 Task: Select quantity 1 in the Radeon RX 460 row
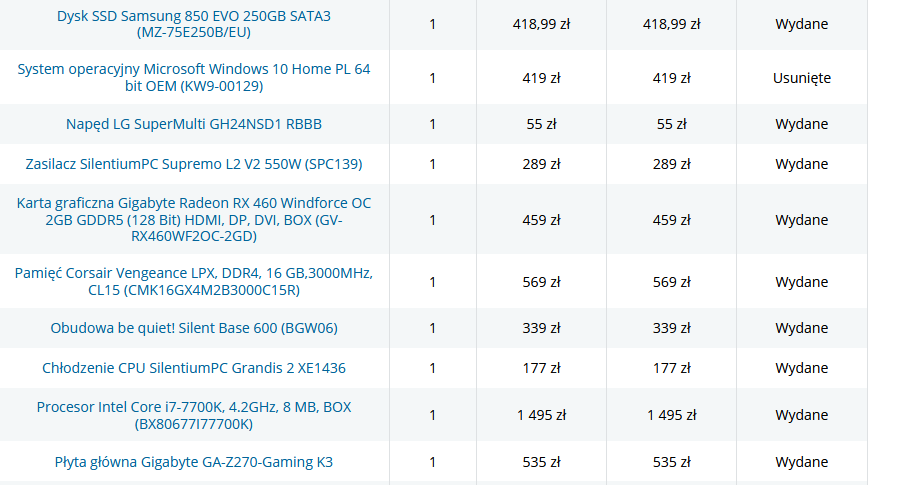[432, 220]
